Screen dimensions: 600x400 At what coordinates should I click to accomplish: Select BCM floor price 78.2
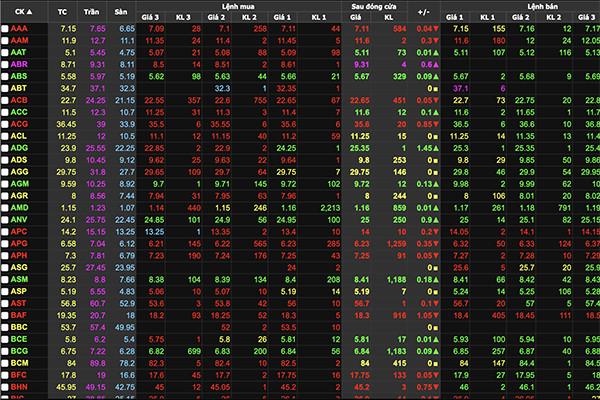pyautogui.click(x=127, y=363)
